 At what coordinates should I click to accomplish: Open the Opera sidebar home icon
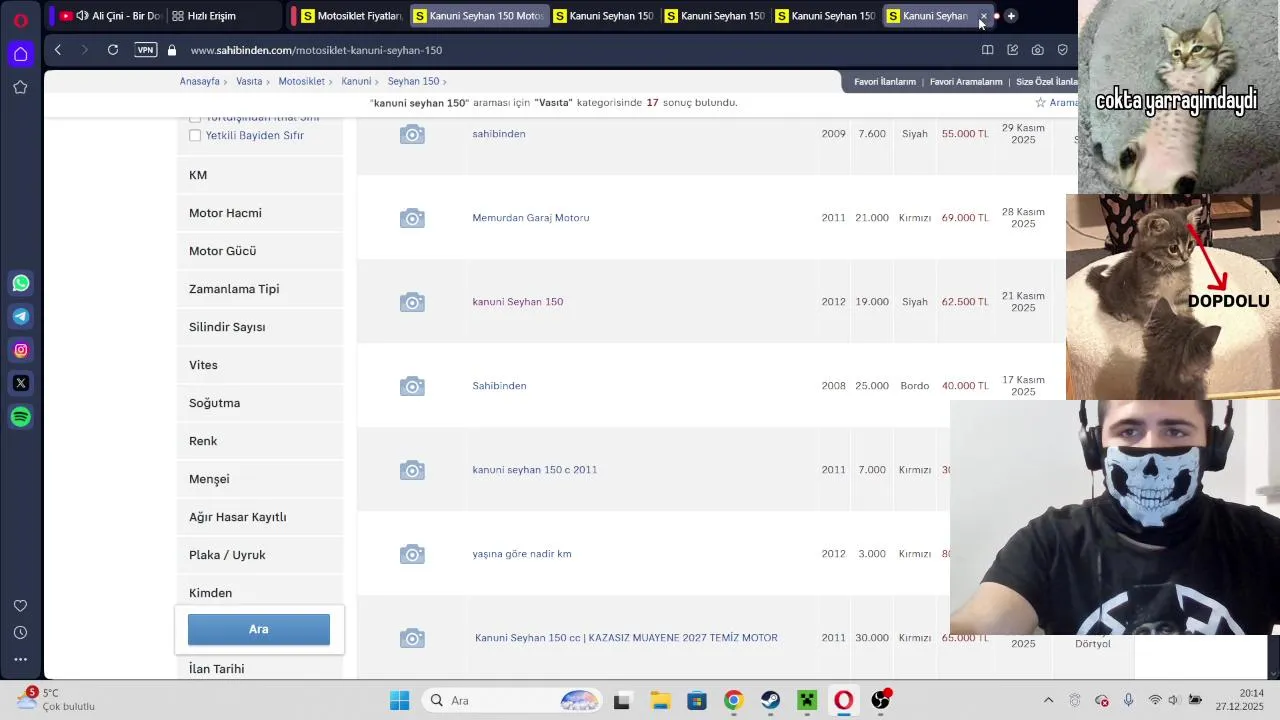[x=20, y=54]
